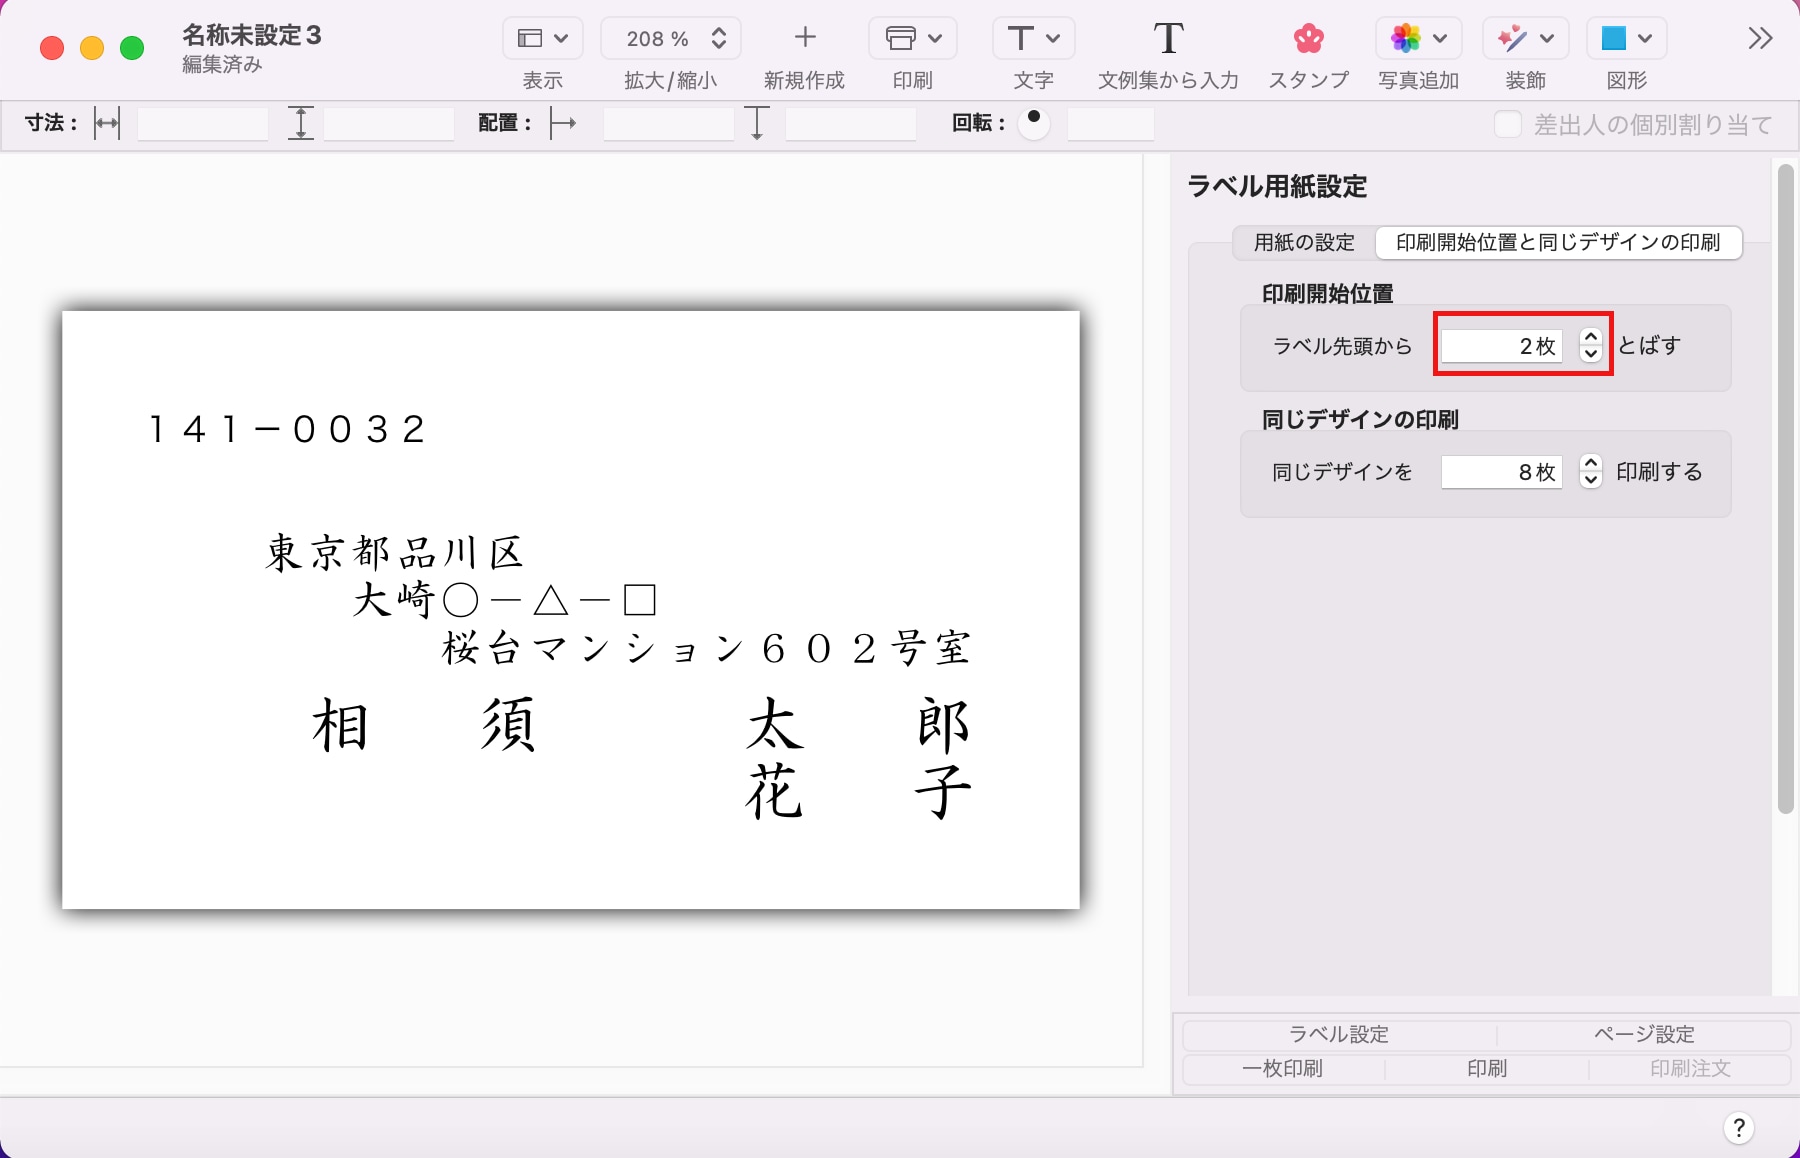Select address line 東京都品川区
The image size is (1800, 1158).
tap(395, 552)
